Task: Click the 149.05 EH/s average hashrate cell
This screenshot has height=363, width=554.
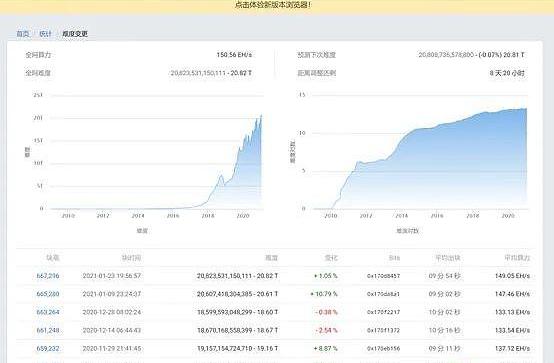Action: coord(512,276)
